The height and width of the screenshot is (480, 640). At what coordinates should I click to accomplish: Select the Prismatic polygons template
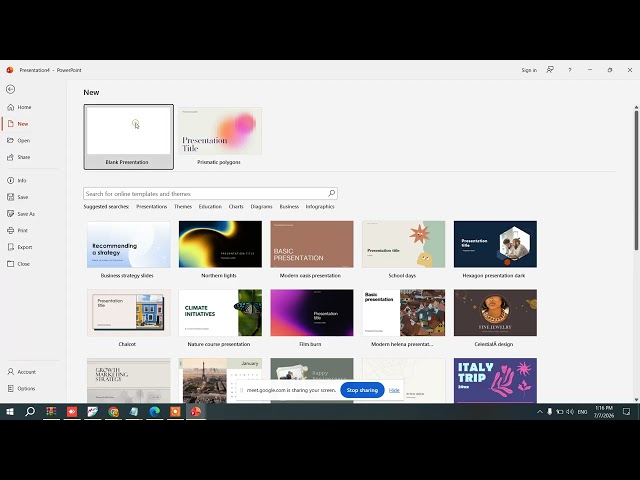pos(220,137)
